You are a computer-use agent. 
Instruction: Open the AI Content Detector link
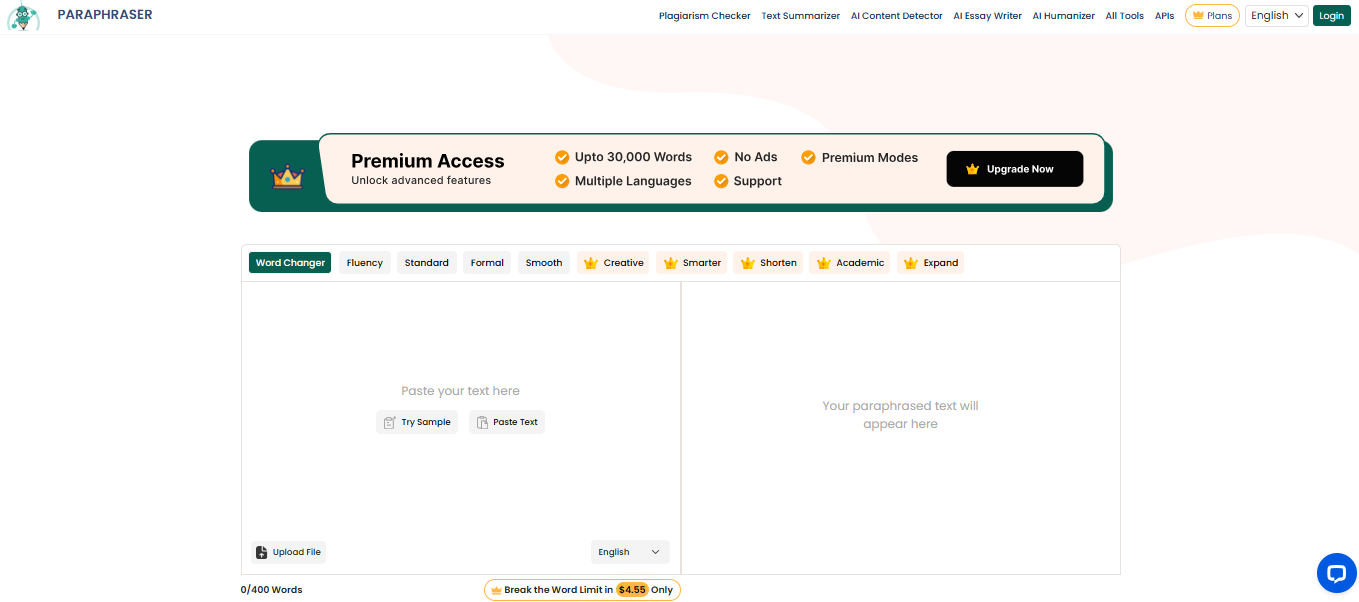click(x=897, y=16)
